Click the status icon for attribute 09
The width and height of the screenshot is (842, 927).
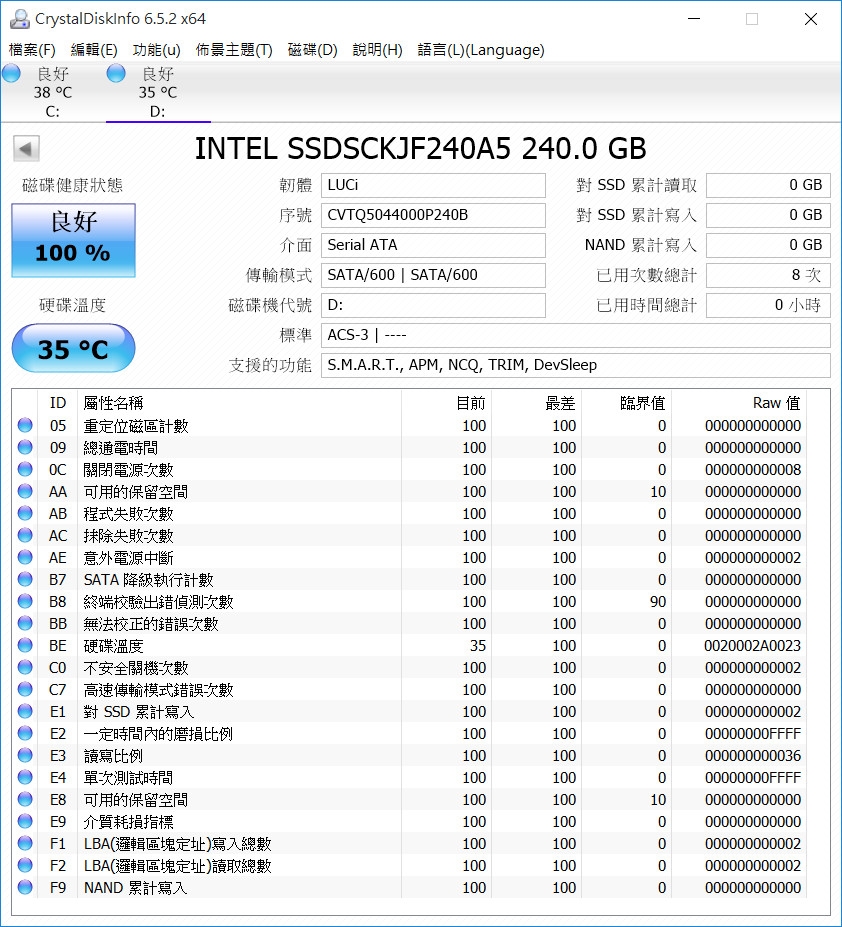[x=25, y=447]
